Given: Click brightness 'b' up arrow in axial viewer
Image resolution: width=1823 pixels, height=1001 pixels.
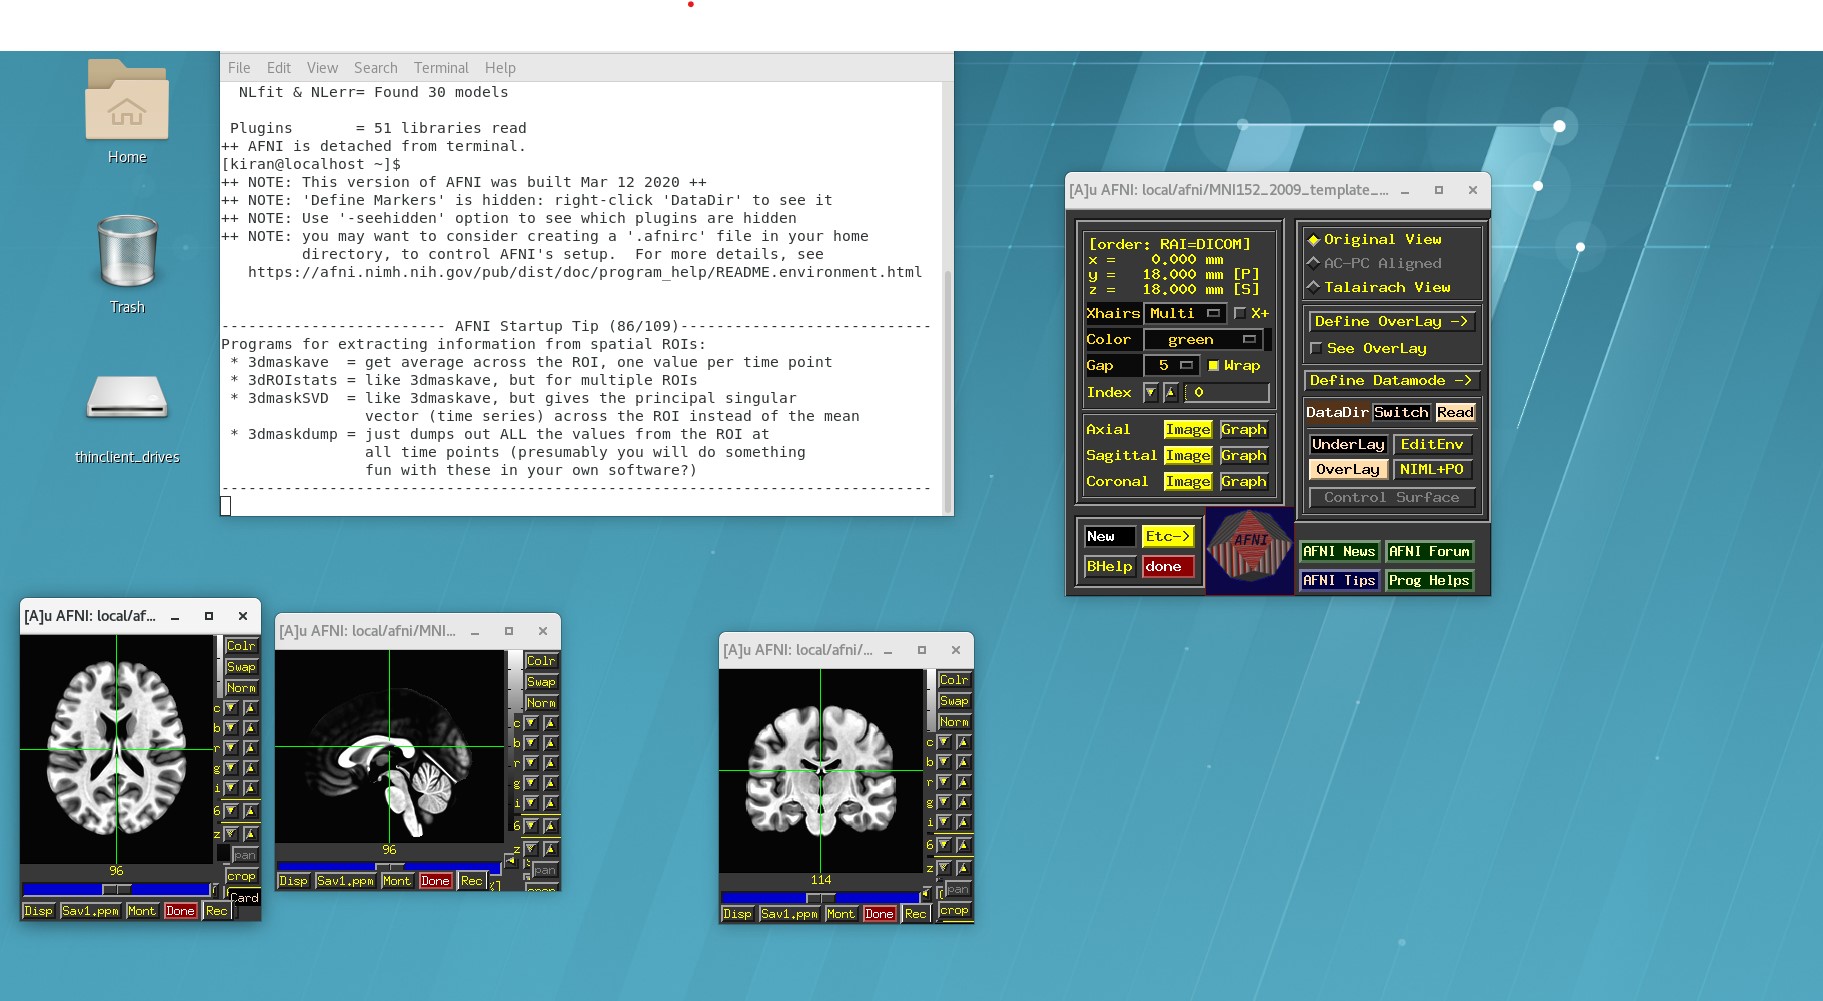Looking at the screenshot, I should pyautogui.click(x=250, y=728).
